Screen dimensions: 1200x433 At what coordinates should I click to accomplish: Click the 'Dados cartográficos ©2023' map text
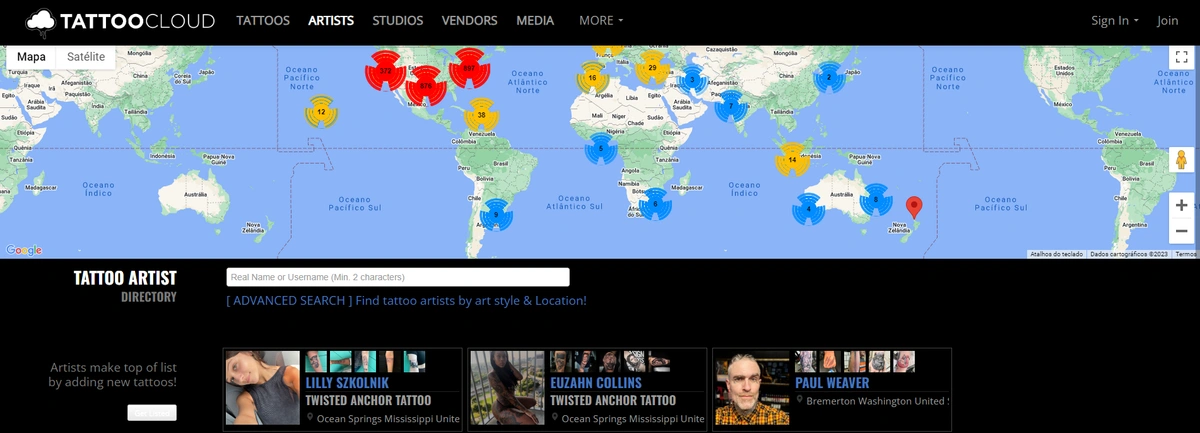pos(1129,254)
